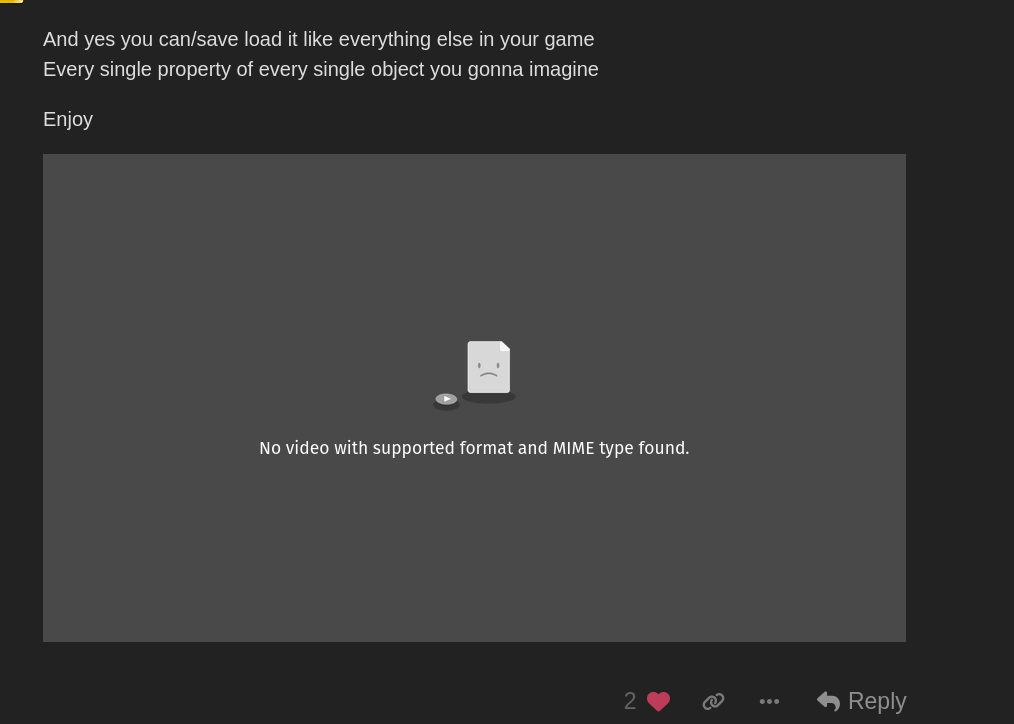Click the sad document icon in player
The height and width of the screenshot is (724, 1014).
click(x=489, y=367)
